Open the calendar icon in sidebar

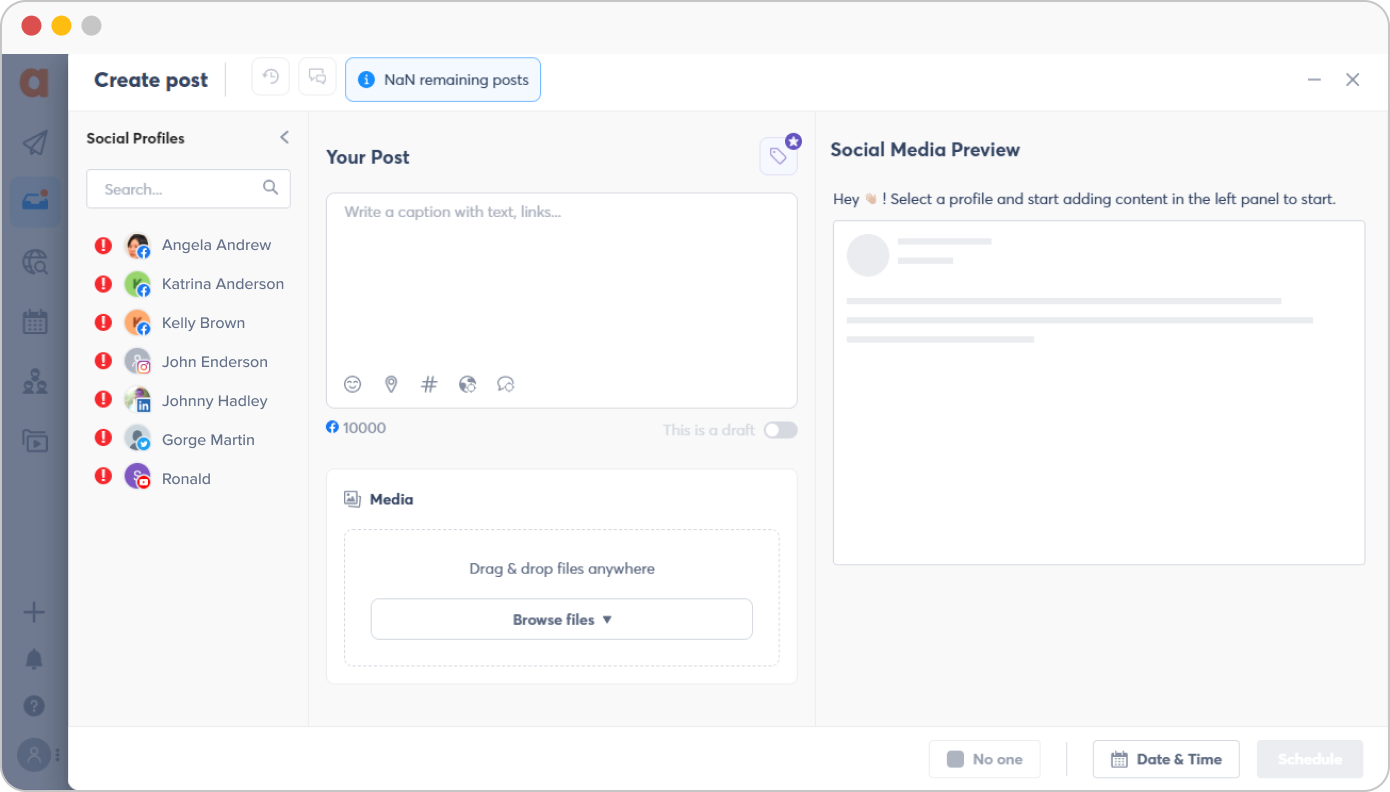[35, 322]
